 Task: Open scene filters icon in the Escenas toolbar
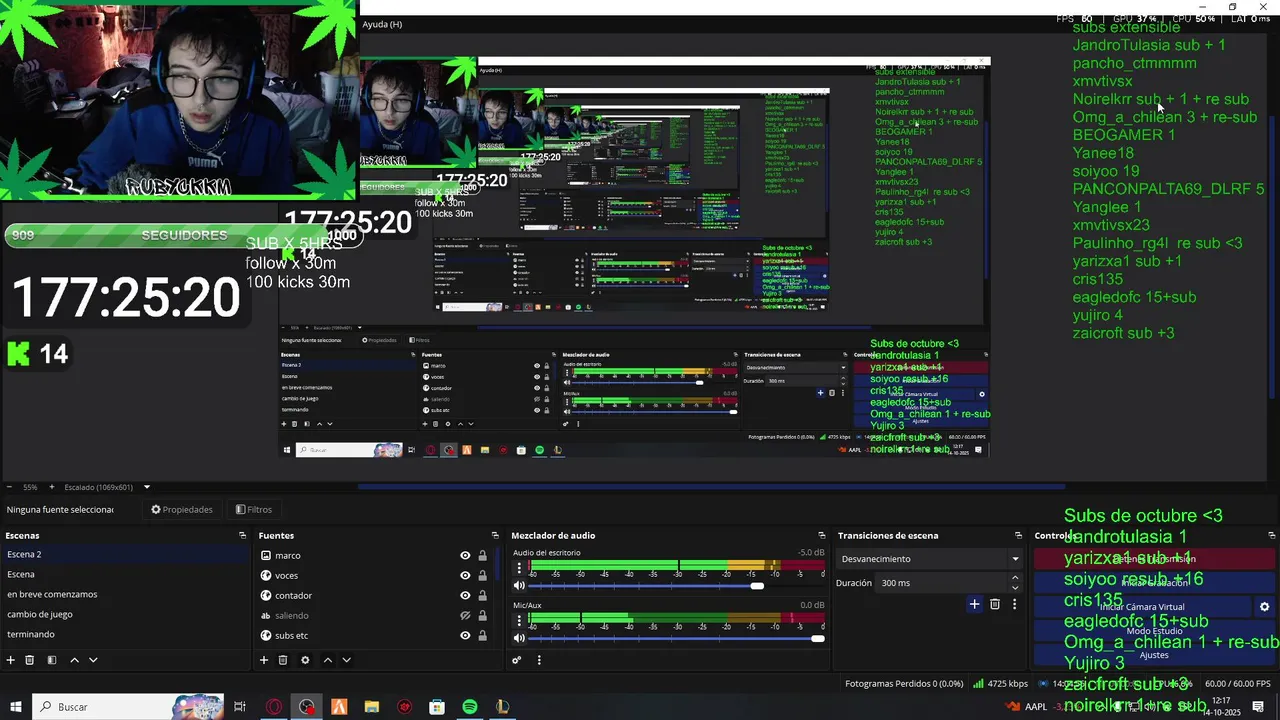coord(51,660)
